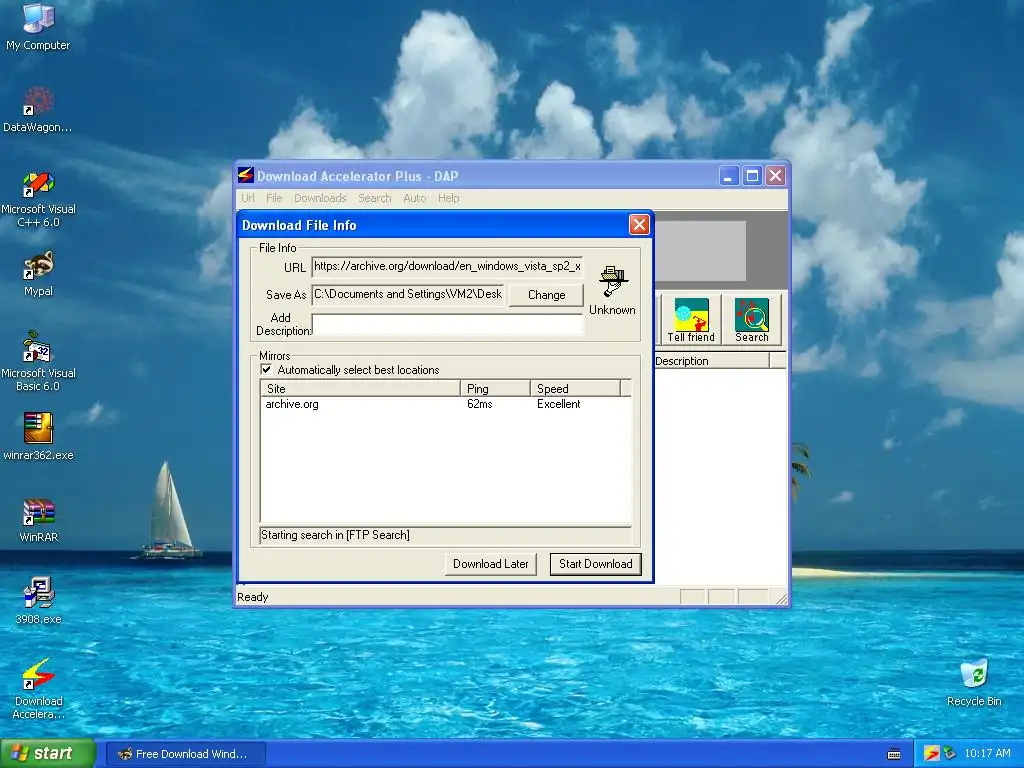This screenshot has width=1024, height=768.
Task: Click Add Description text field
Action: [447, 325]
